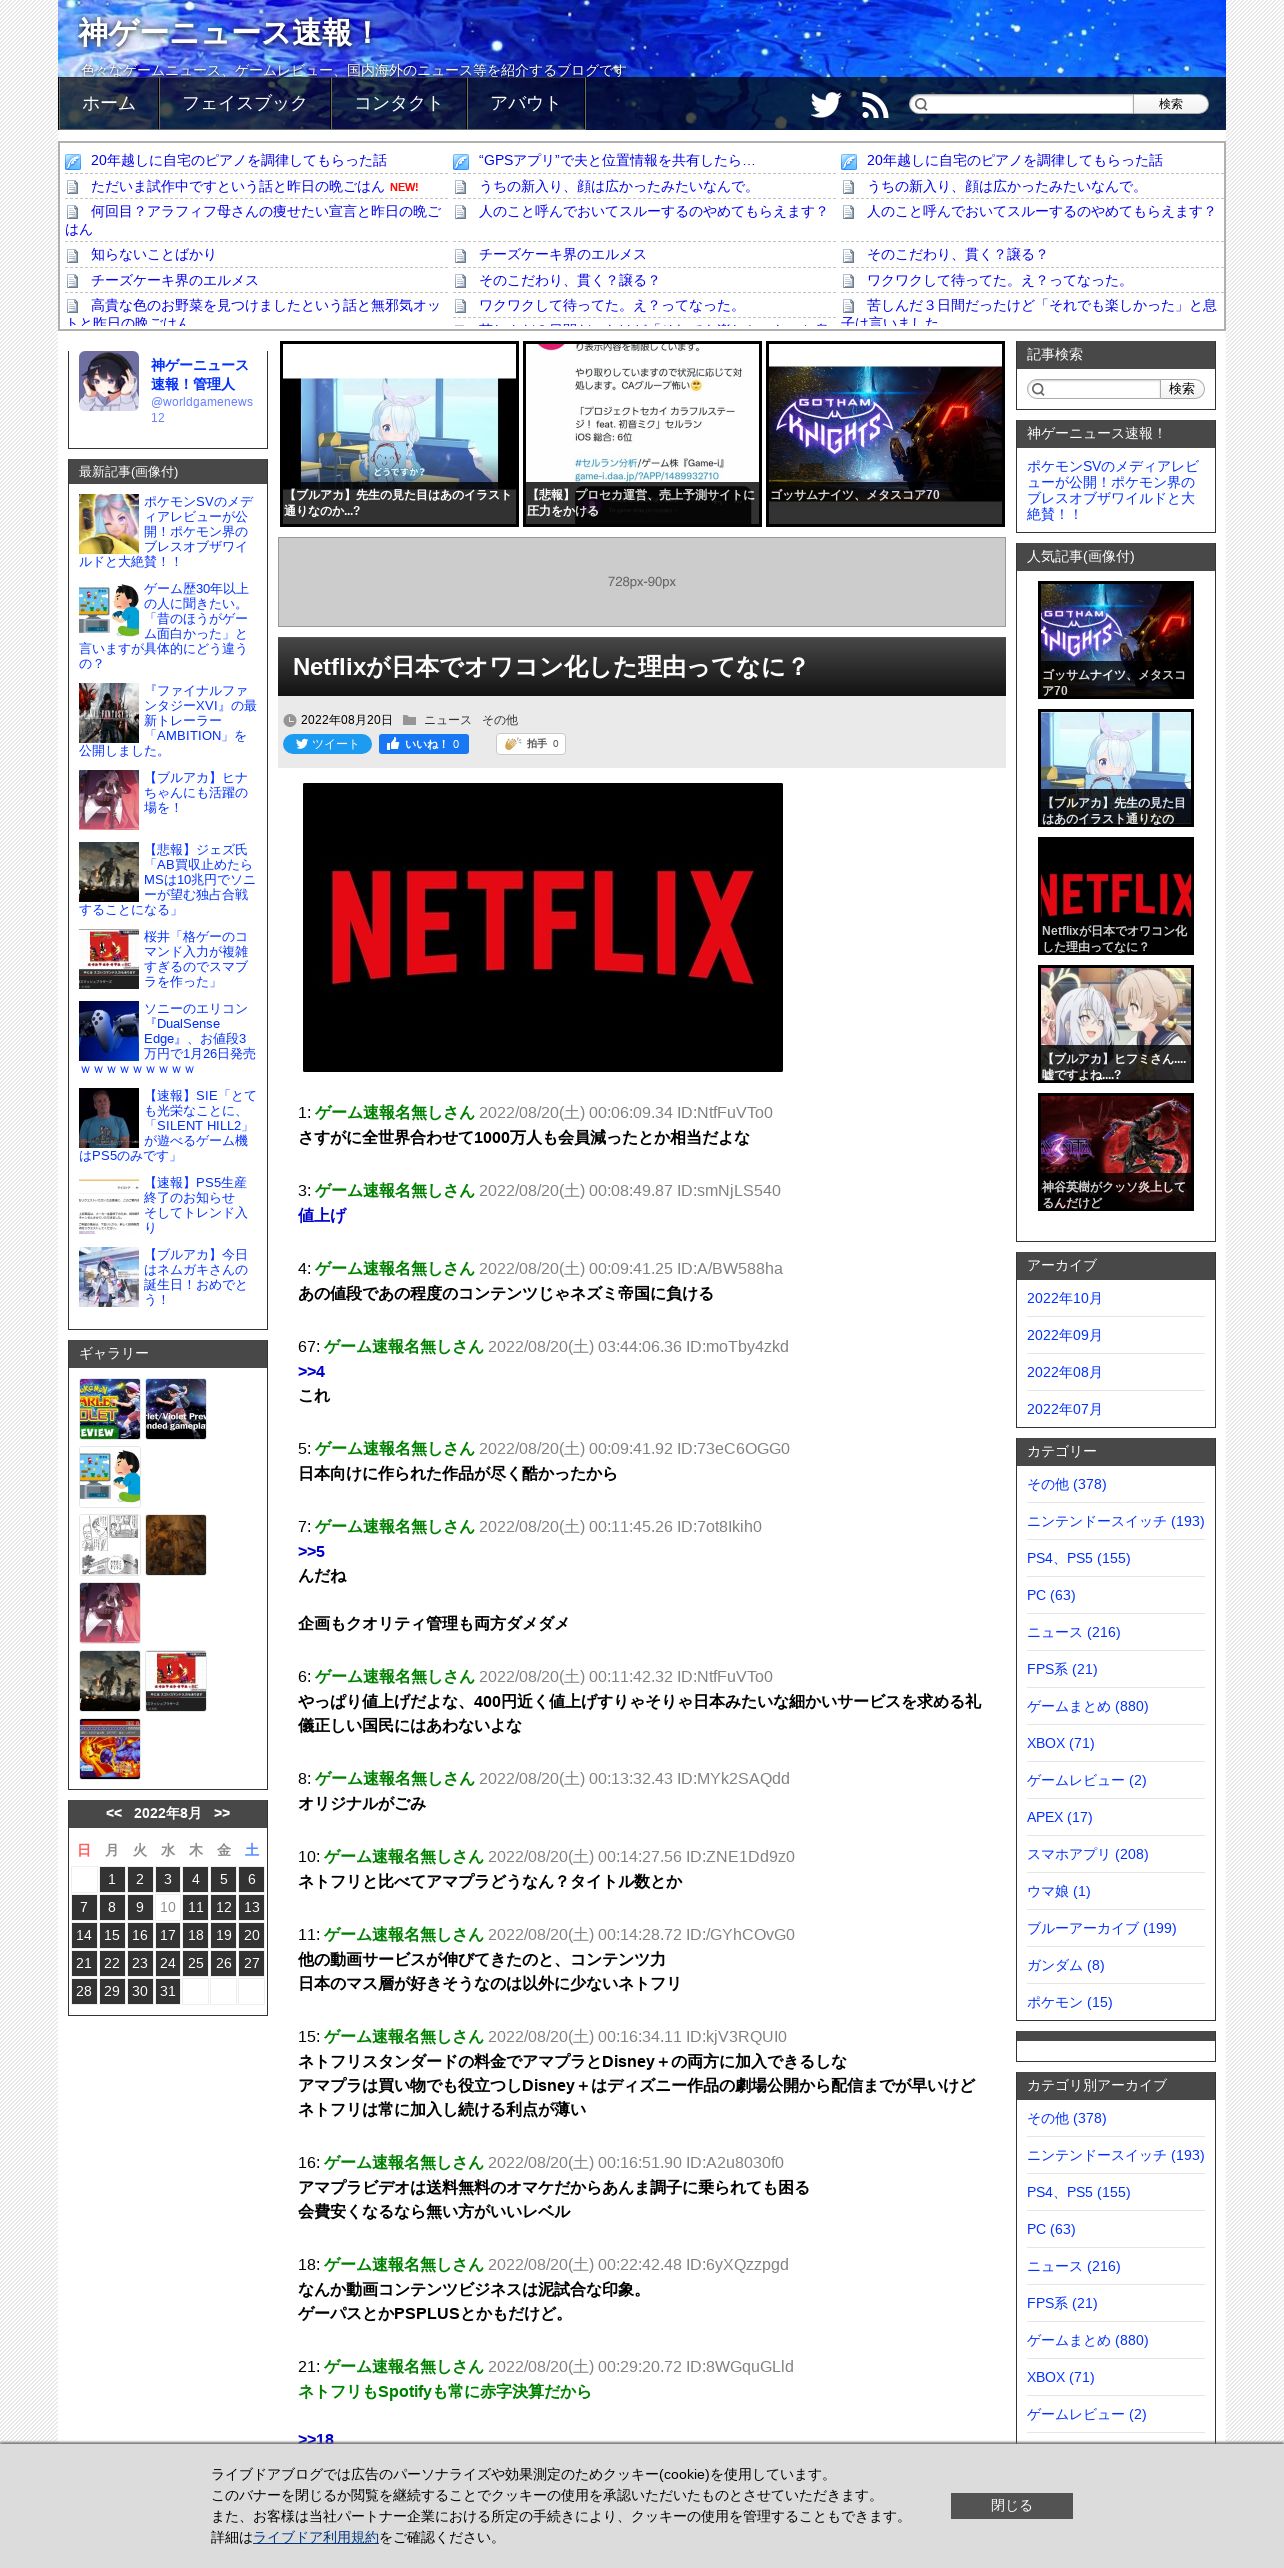1284x2568 pixels.
Task: Open the ゴッサムナイツ popular article thumbnail in sidebar
Action: click(1116, 640)
